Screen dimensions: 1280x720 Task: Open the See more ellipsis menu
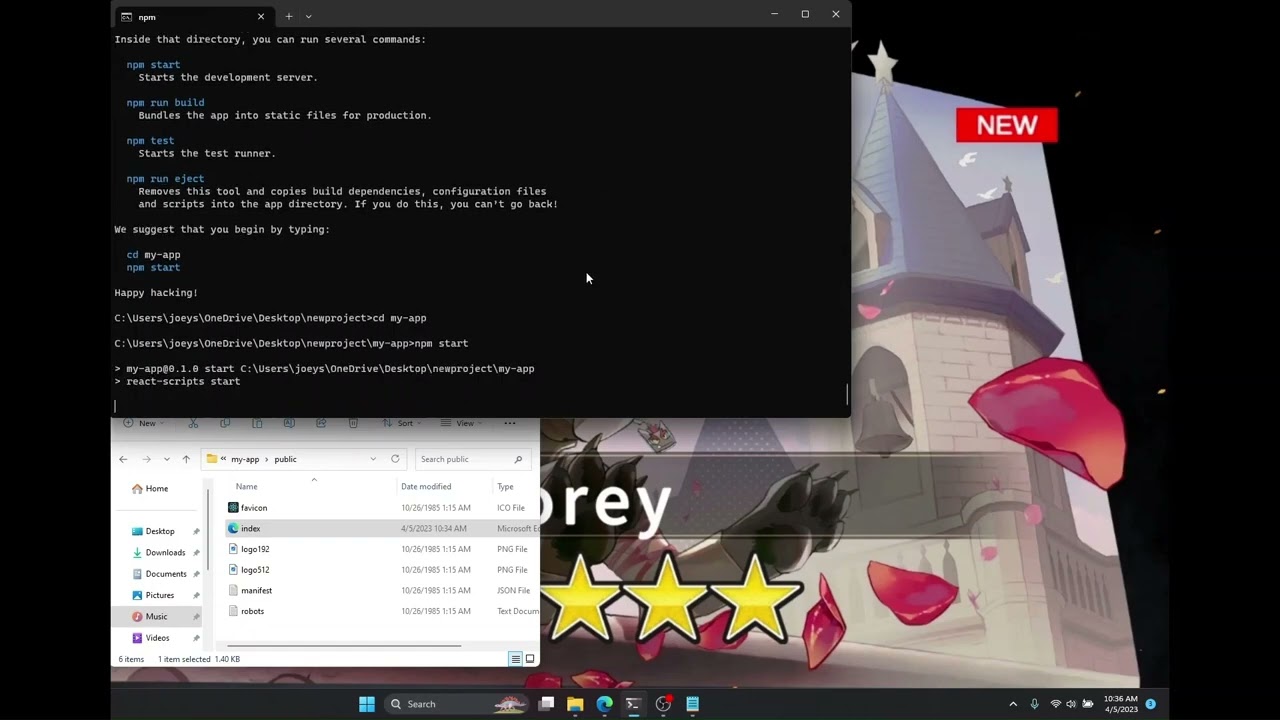click(510, 423)
